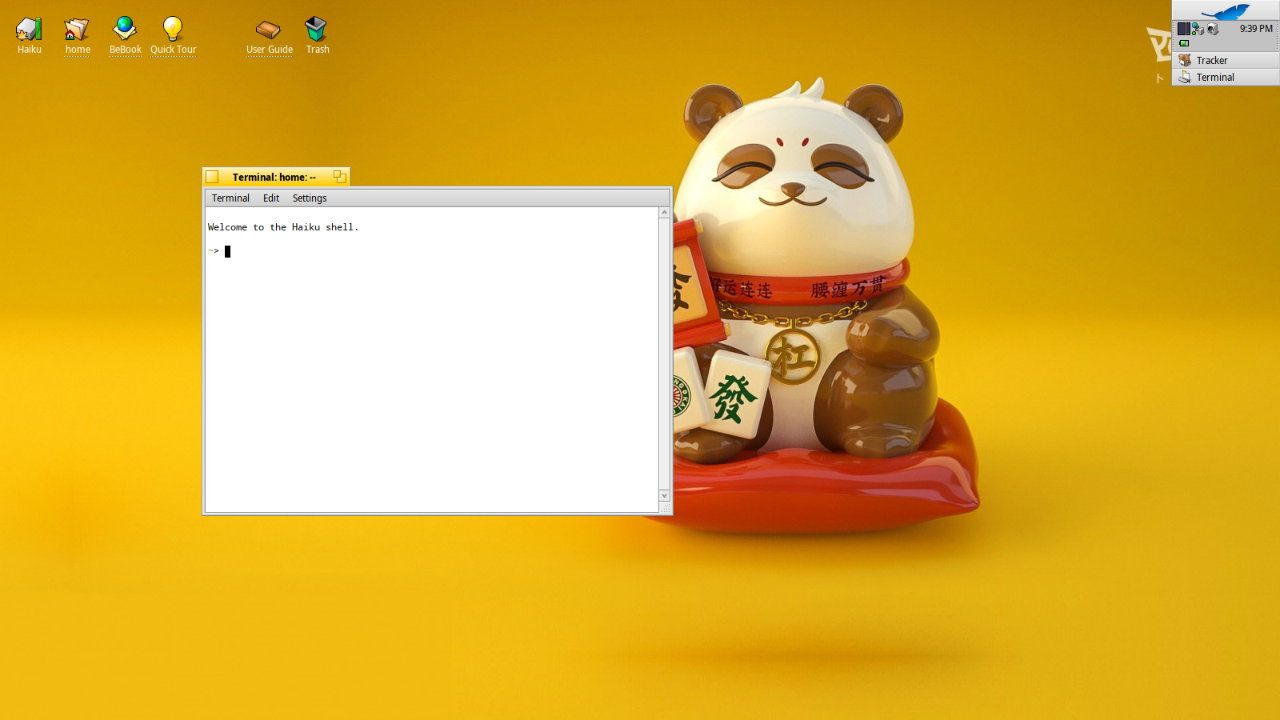The image size is (1280, 720).
Task: Open the Terminal menu in menu bar
Action: pos(230,198)
